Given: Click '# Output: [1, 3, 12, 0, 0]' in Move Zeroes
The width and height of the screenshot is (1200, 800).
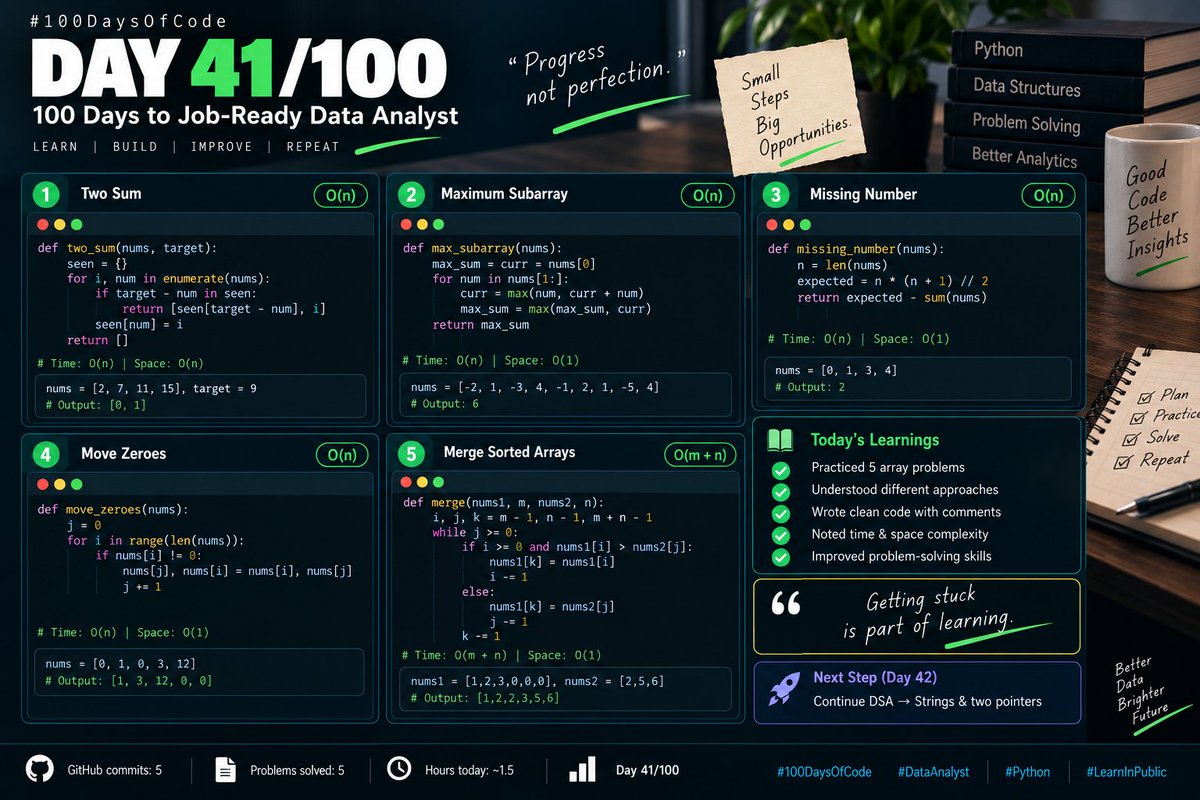Looking at the screenshot, I should click(129, 681).
